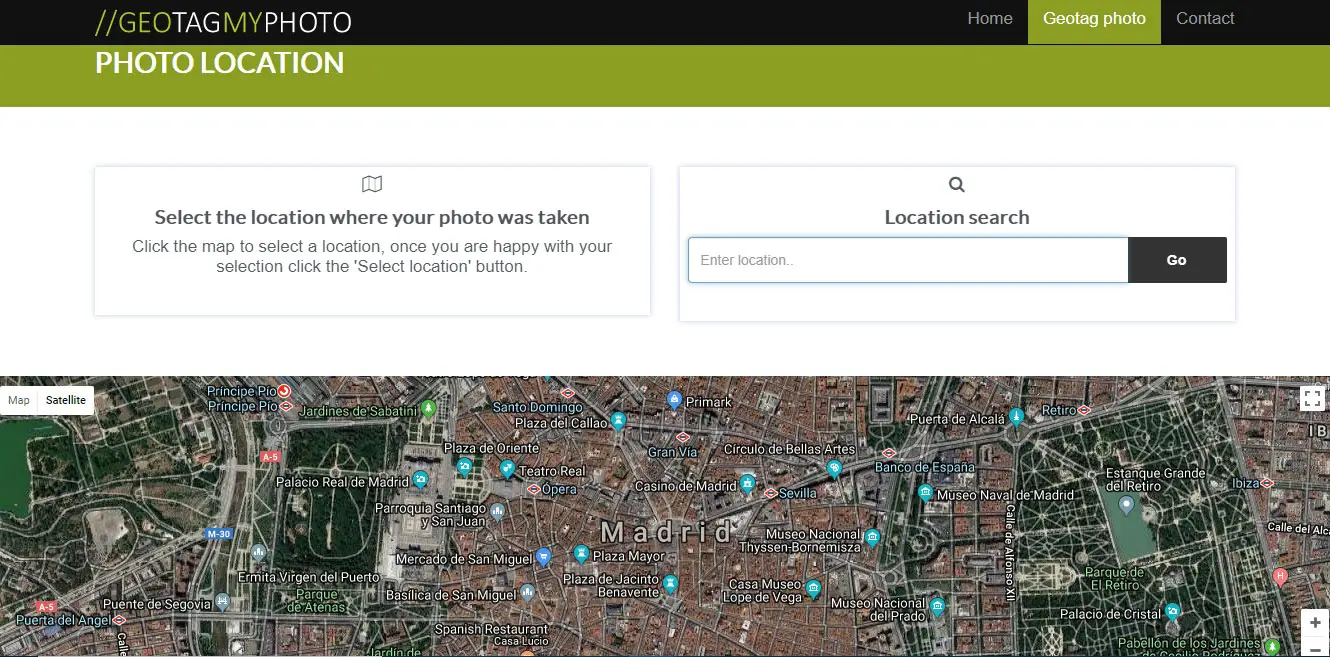The image size is (1330, 657).
Task: Click the Parroquia Santiago y San Juan marker
Action: point(496,512)
